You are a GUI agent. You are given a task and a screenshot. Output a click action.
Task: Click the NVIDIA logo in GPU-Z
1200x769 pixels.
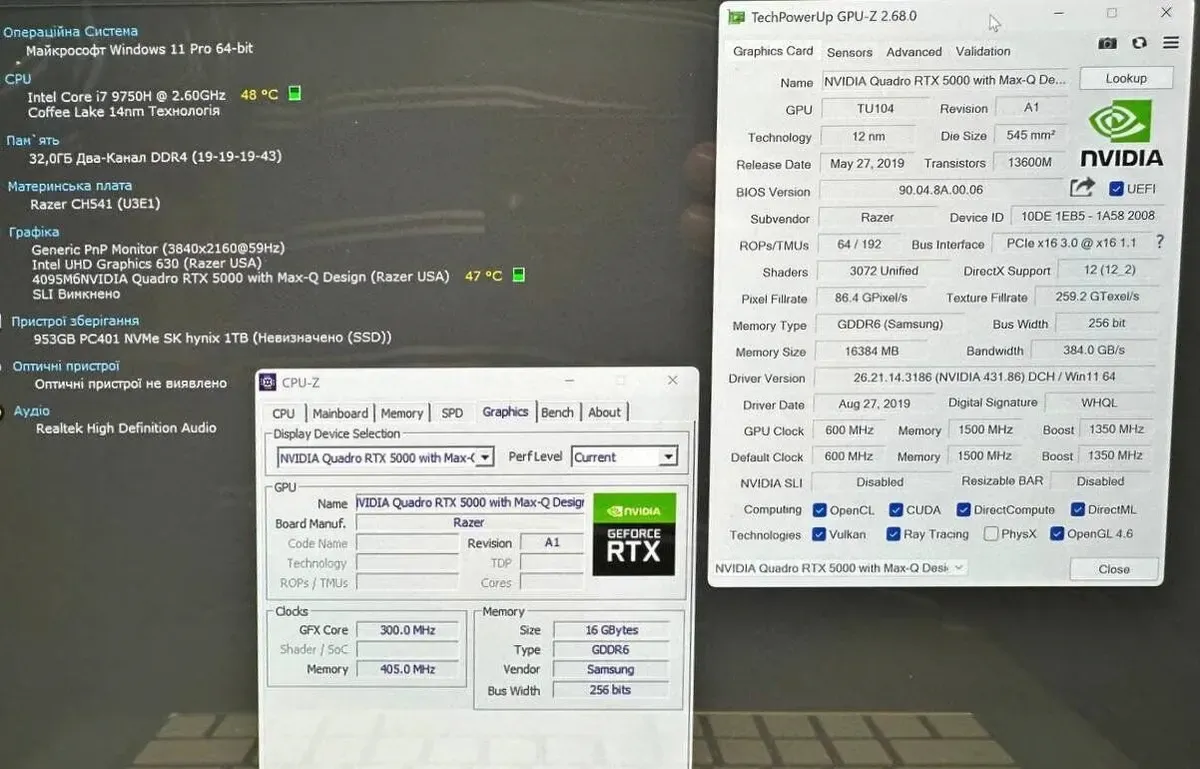pos(1121,134)
